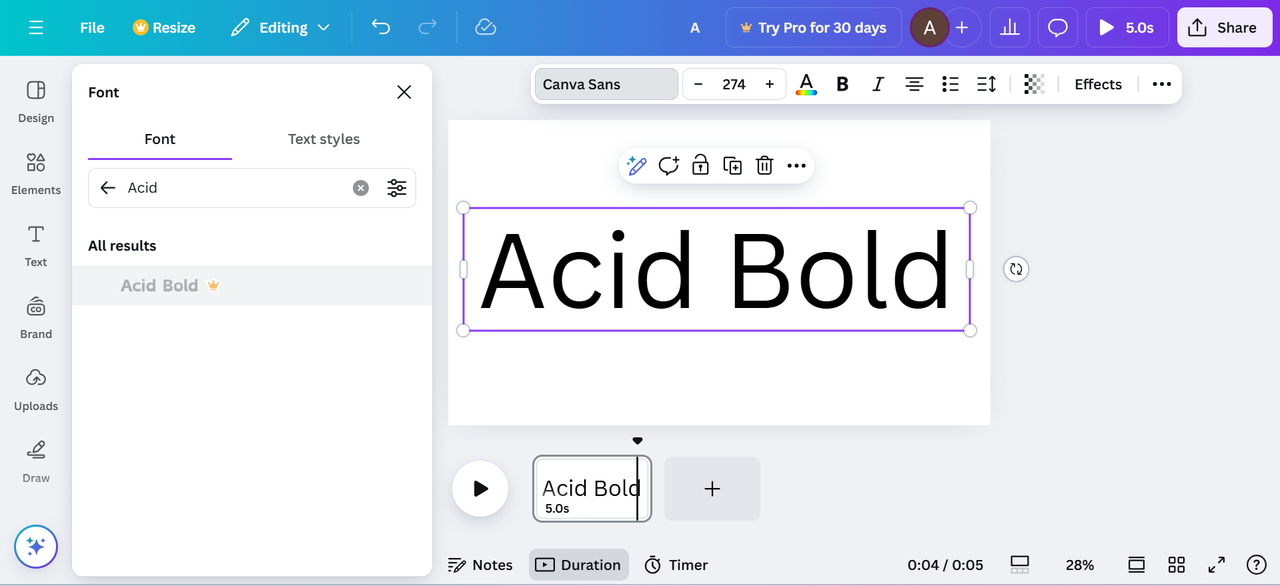
Task: Open font search filters
Action: [397, 188]
